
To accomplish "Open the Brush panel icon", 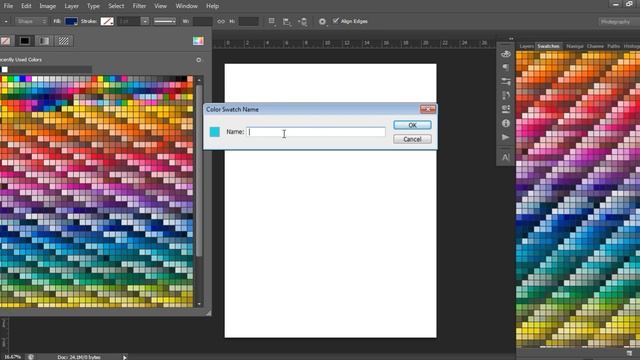I will [506, 67].
